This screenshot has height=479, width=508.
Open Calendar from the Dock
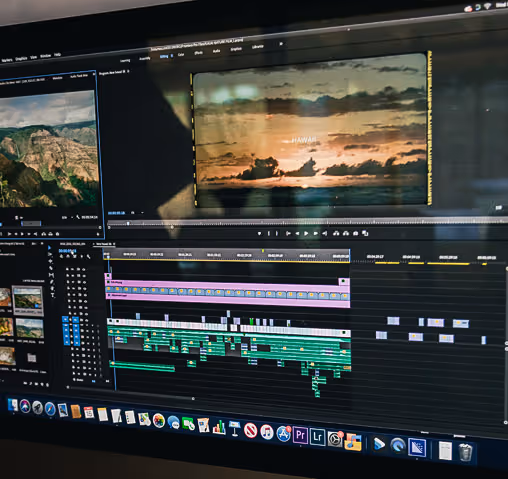pyautogui.click(x=89, y=413)
